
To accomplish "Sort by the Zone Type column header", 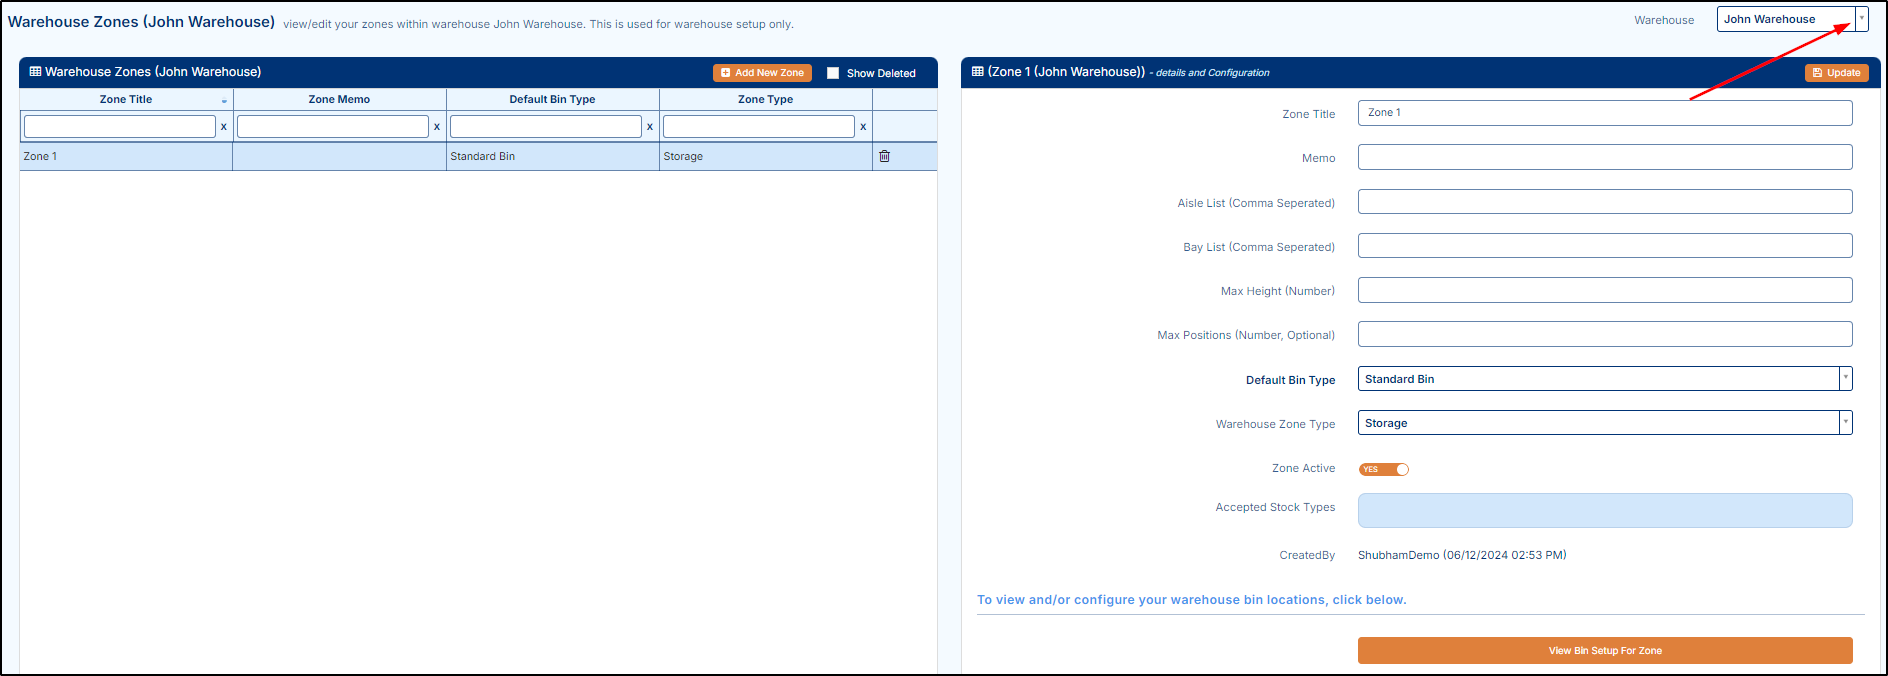I will coord(765,99).
